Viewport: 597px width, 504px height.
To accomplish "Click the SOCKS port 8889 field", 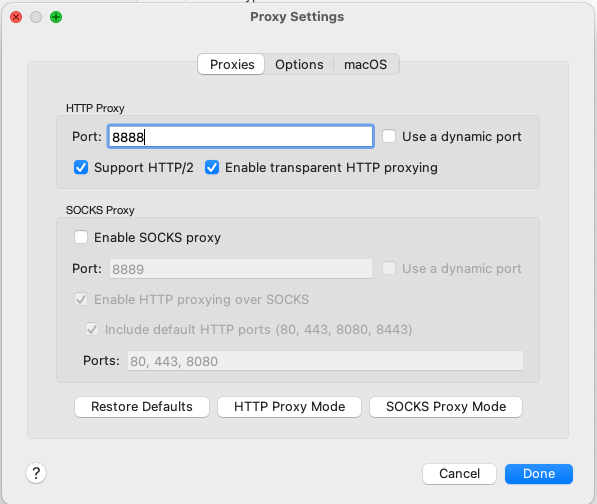I will click(241, 269).
